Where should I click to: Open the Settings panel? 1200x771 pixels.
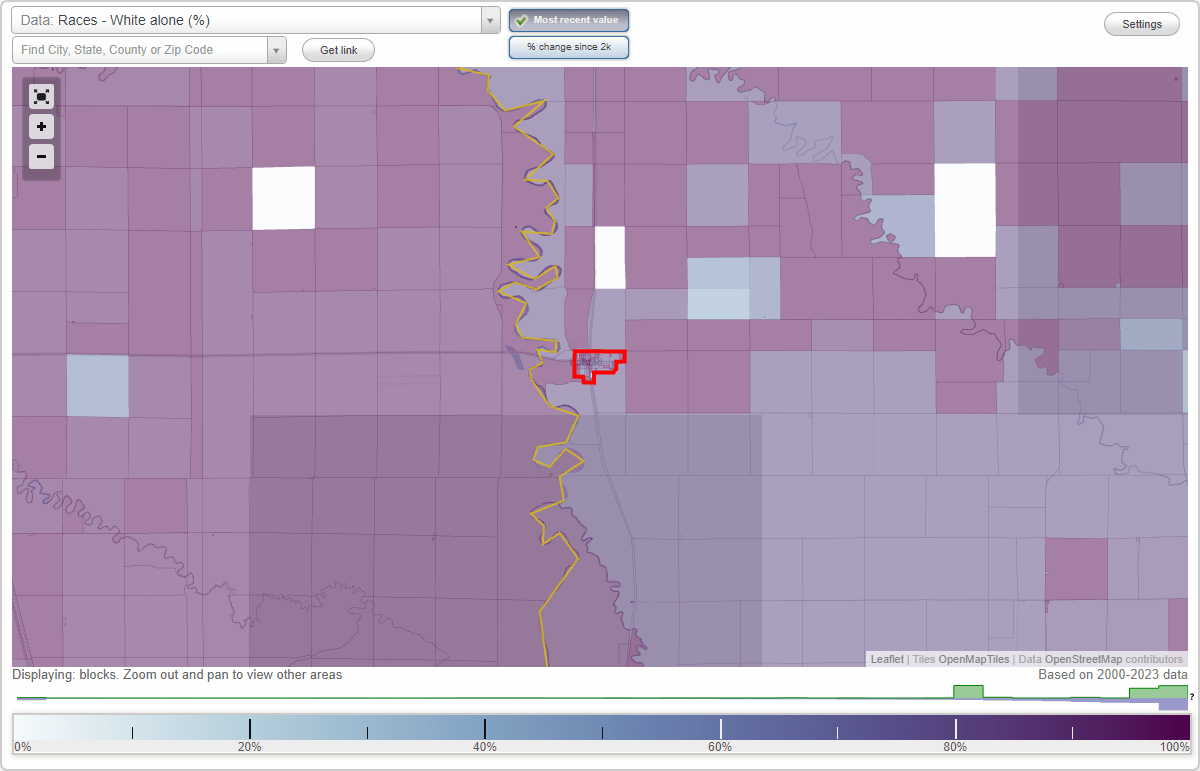coord(1141,23)
